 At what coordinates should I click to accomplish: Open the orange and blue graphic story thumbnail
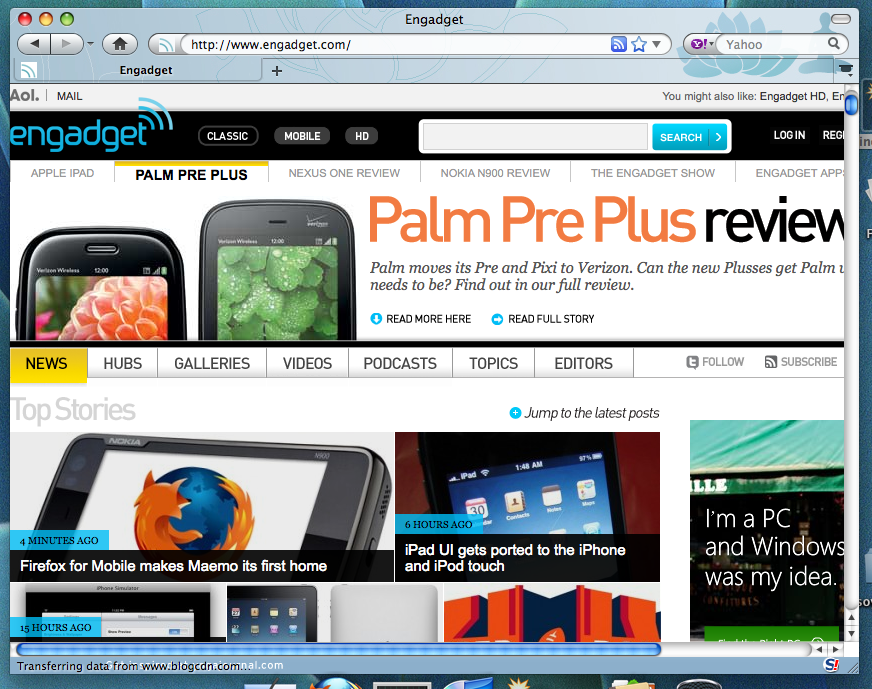552,613
